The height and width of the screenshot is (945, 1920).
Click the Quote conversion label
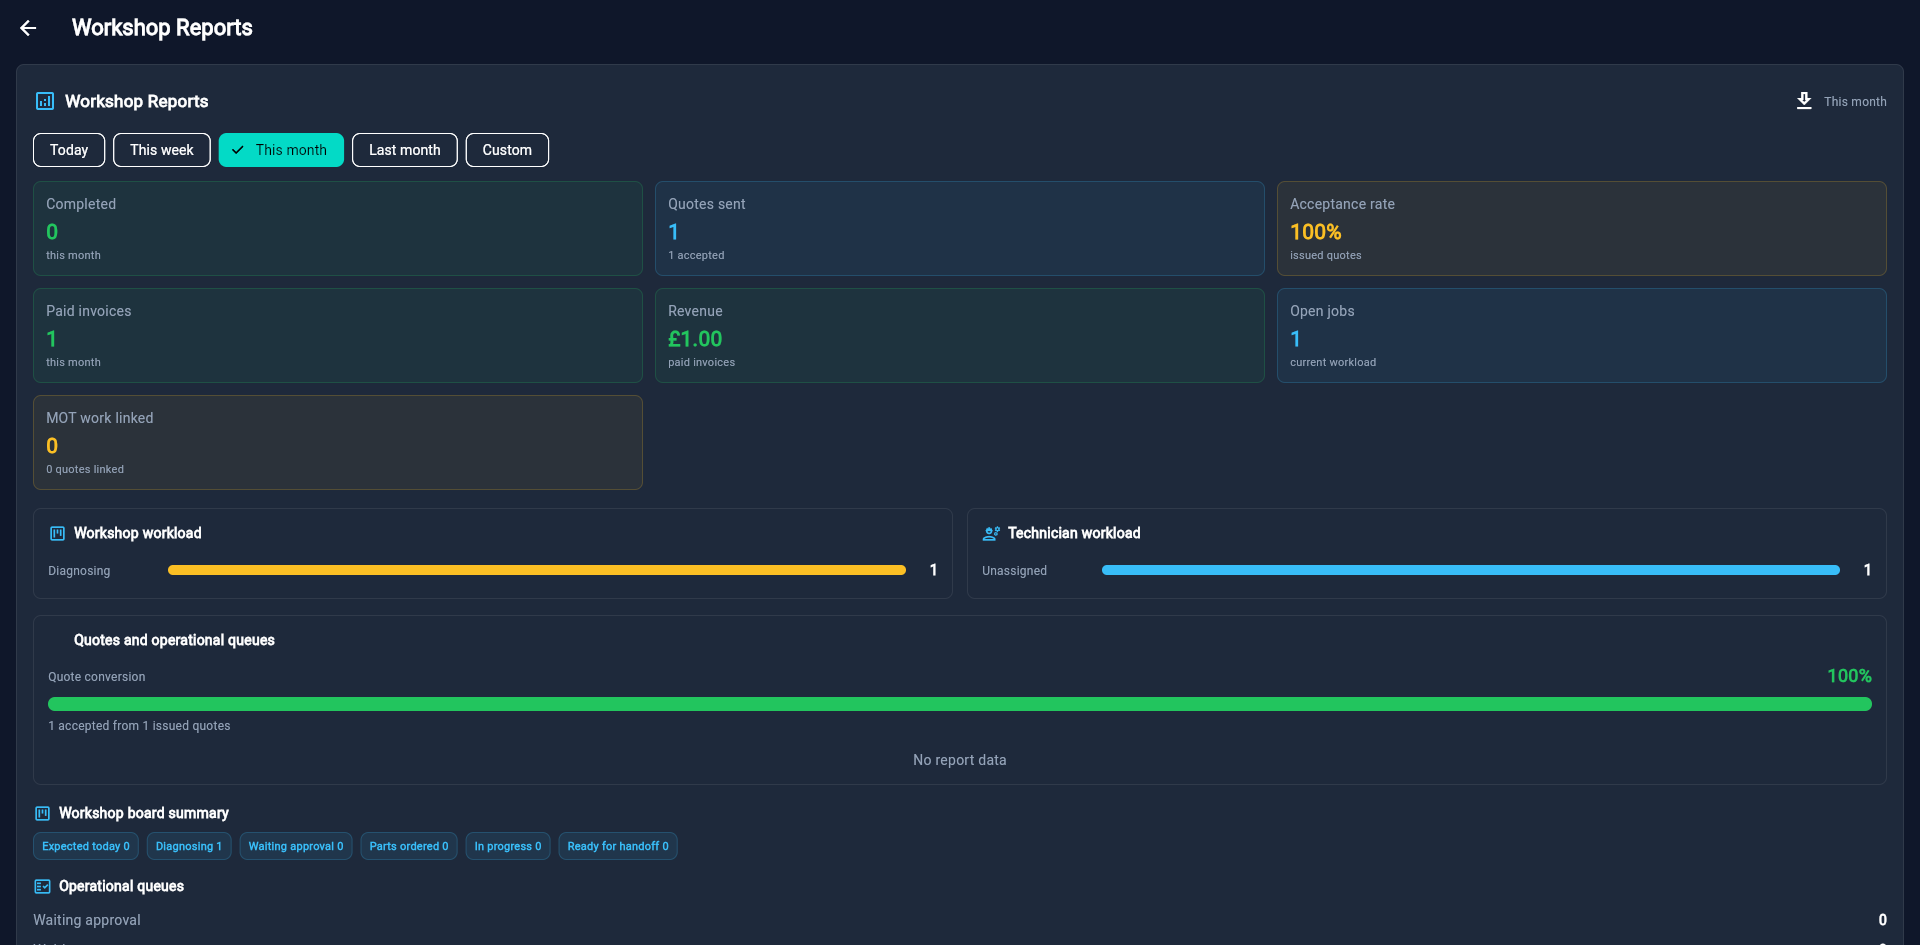(97, 677)
